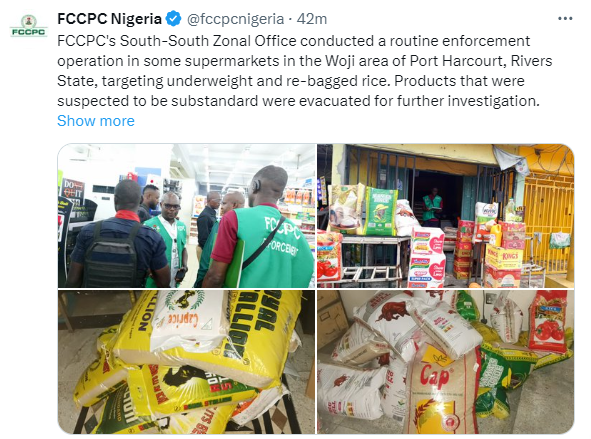Open the three-dot more options menu
This screenshot has height=439, width=591.
(565, 19)
